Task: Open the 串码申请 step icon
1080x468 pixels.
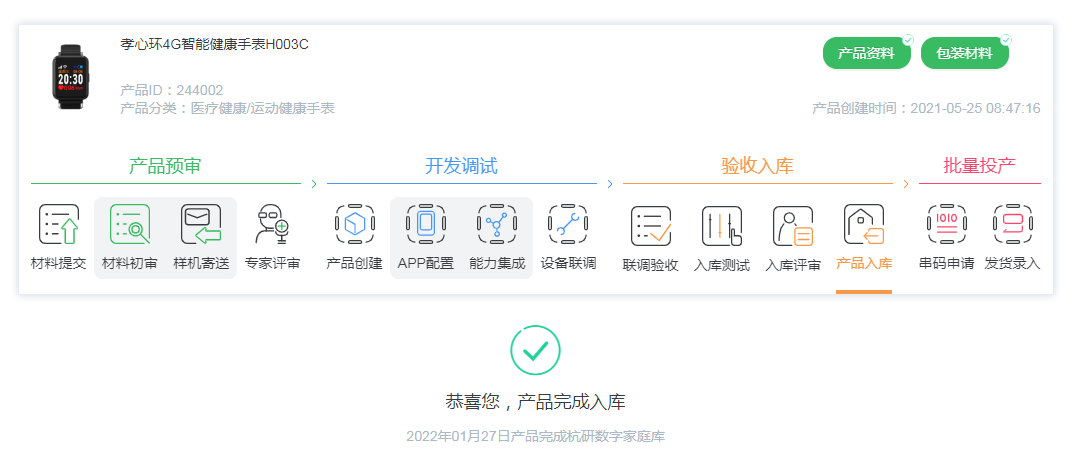Action: pyautogui.click(x=946, y=224)
